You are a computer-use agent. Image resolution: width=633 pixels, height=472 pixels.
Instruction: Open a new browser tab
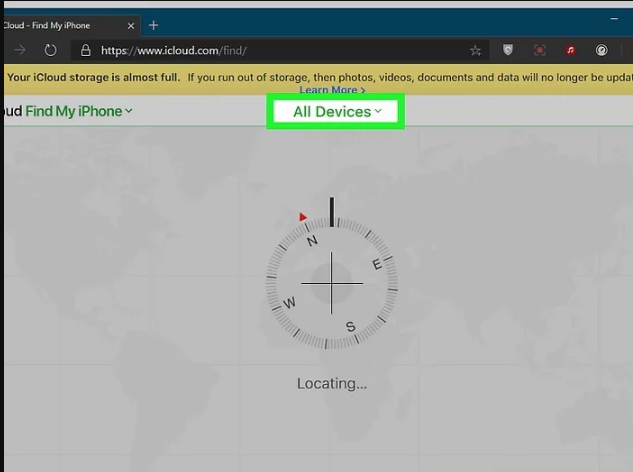point(153,25)
